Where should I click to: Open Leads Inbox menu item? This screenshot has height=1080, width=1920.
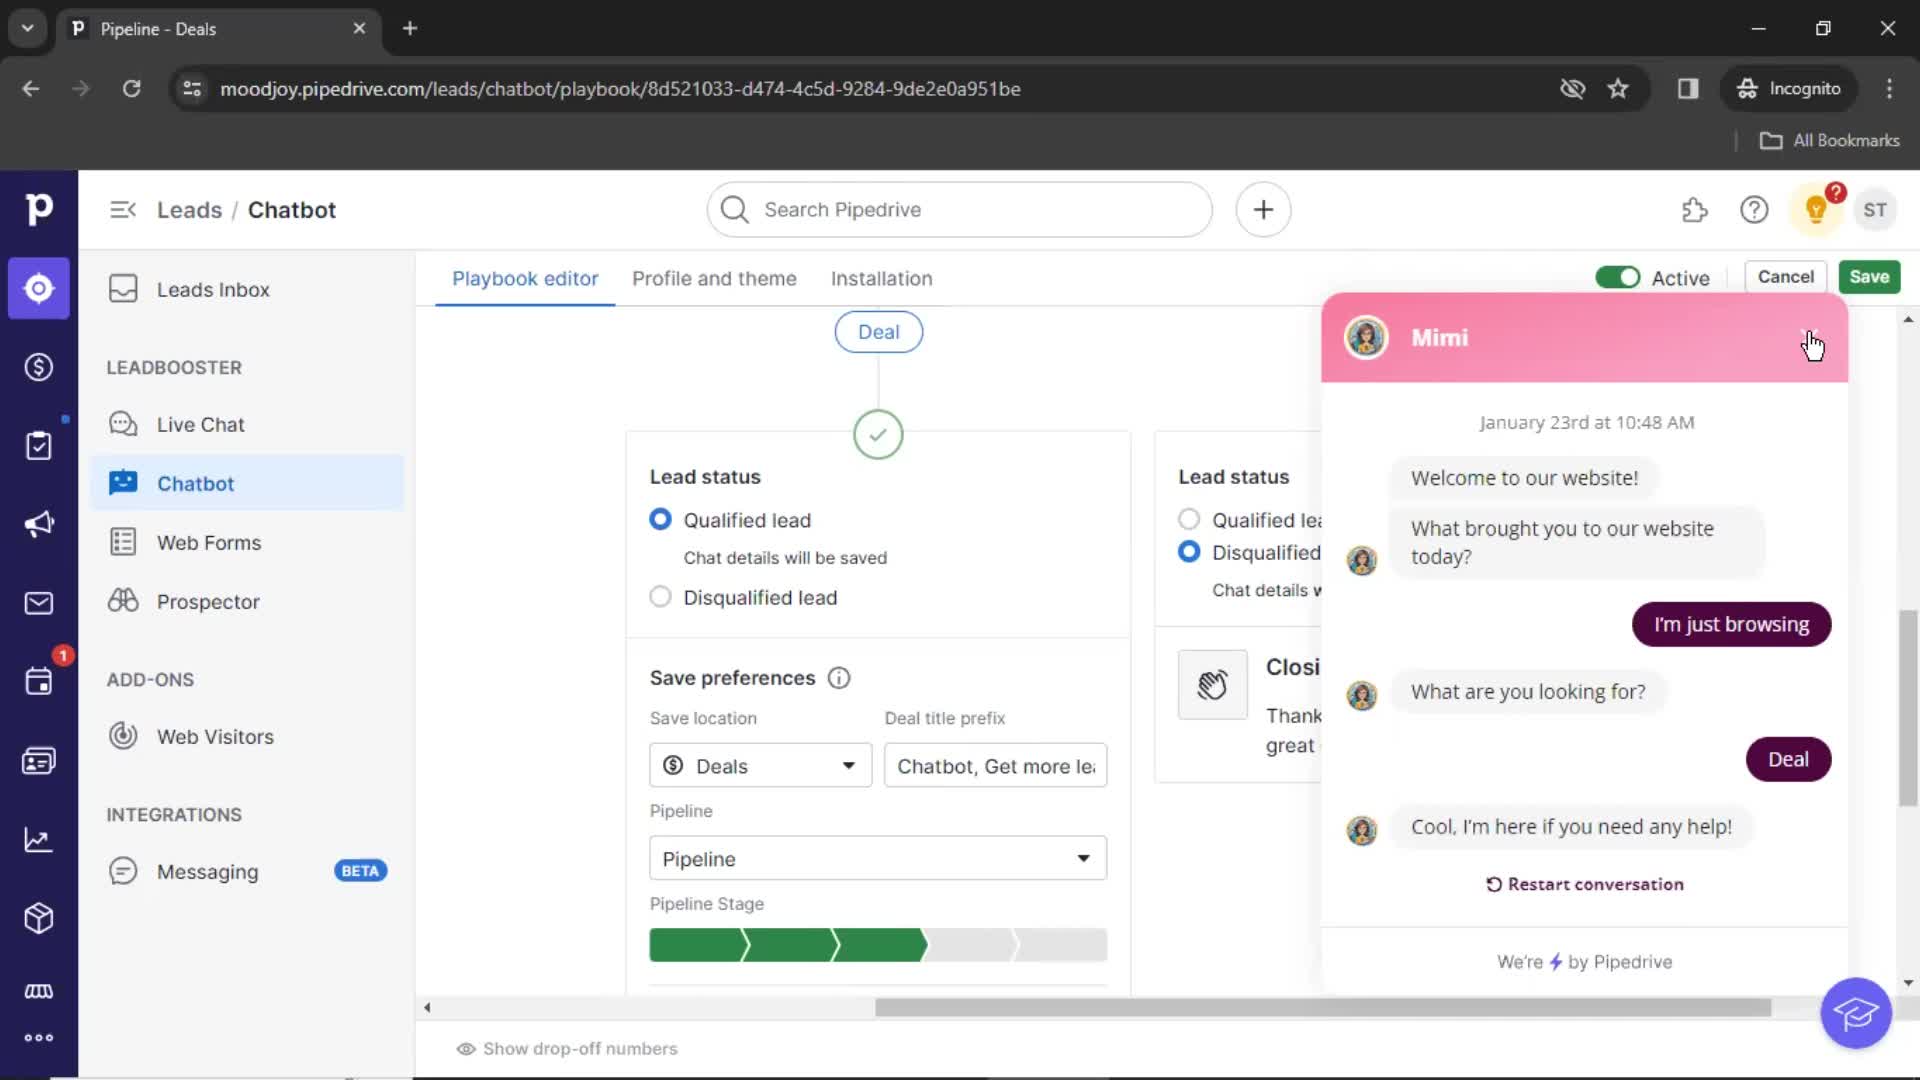click(x=246, y=290)
